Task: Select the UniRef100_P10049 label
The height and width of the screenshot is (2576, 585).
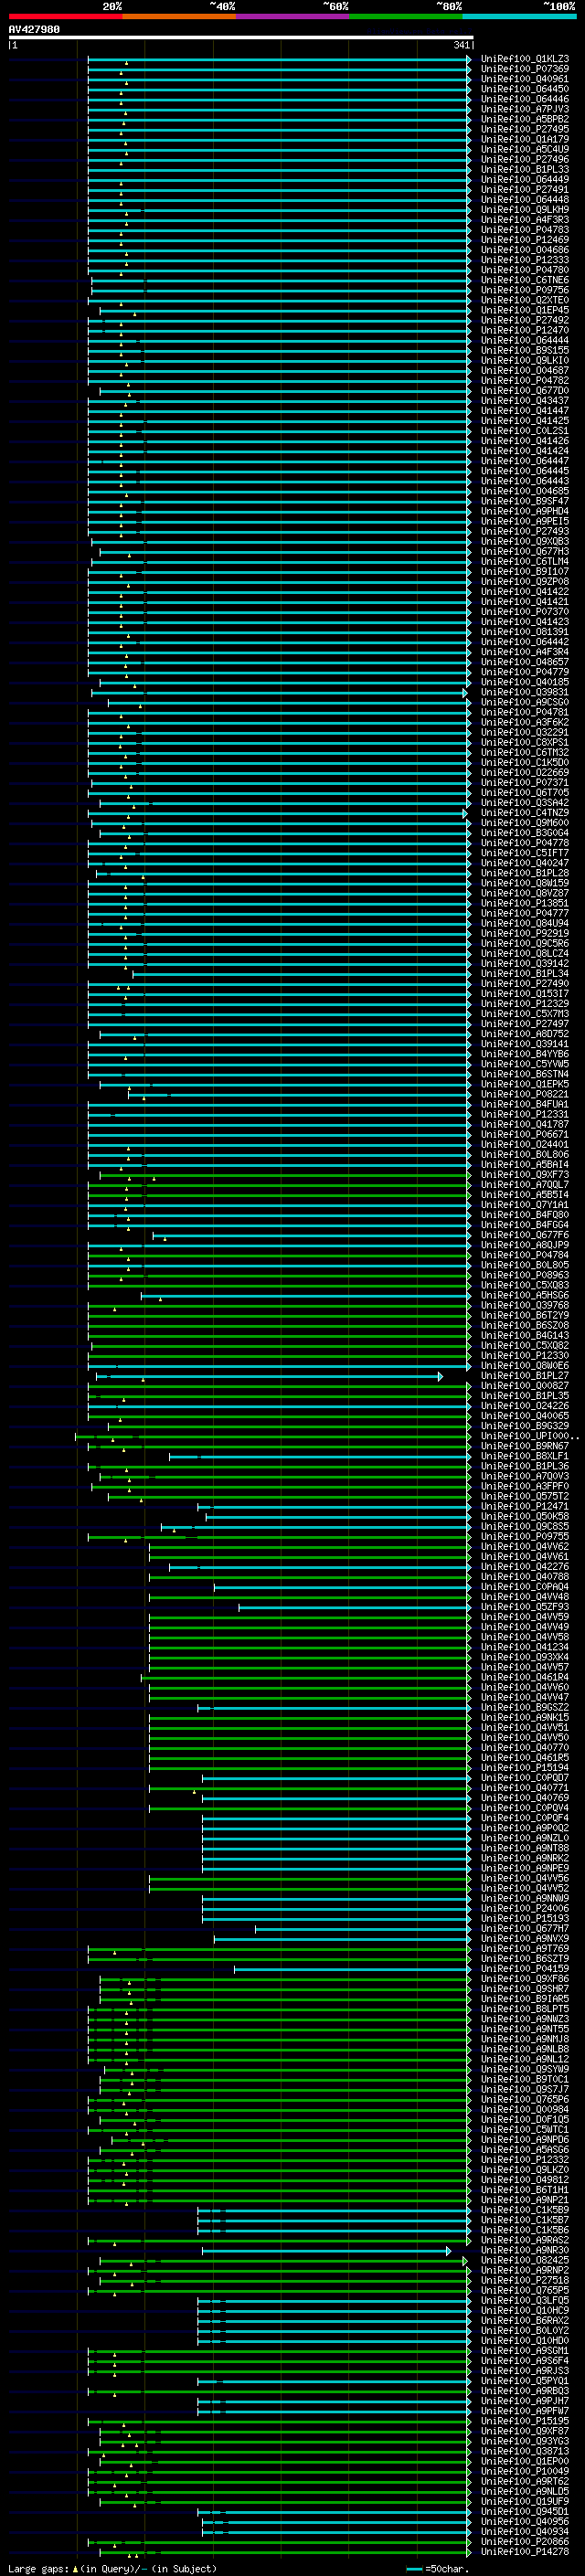Action: pyautogui.click(x=525, y=2471)
